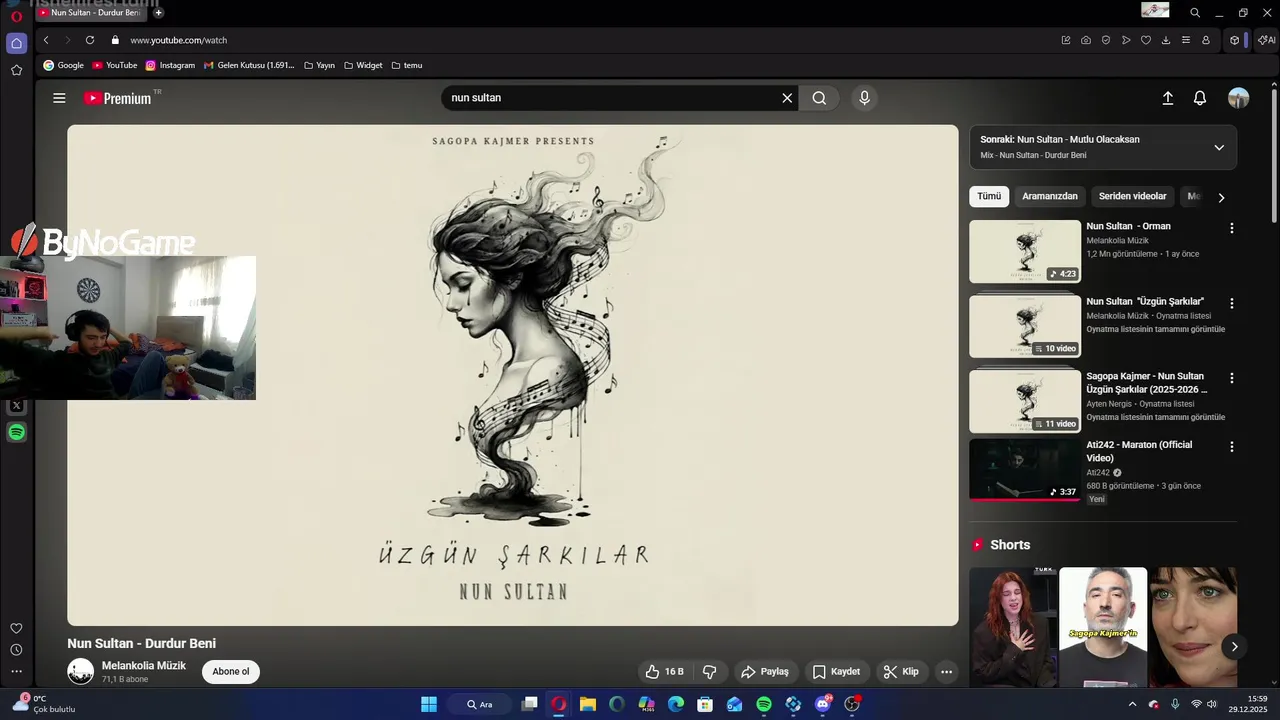
Task: Open Spotify in Opera sidebar
Action: [16, 432]
